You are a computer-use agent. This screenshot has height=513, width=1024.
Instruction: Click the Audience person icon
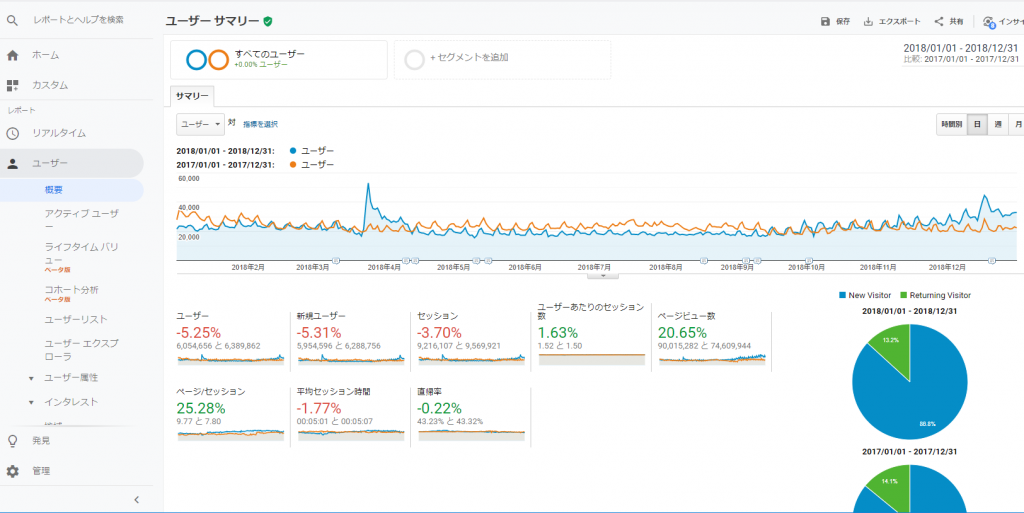click(12, 163)
